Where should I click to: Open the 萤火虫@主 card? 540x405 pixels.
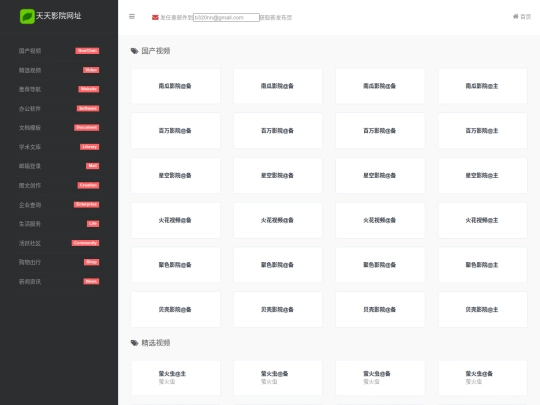(x=176, y=378)
